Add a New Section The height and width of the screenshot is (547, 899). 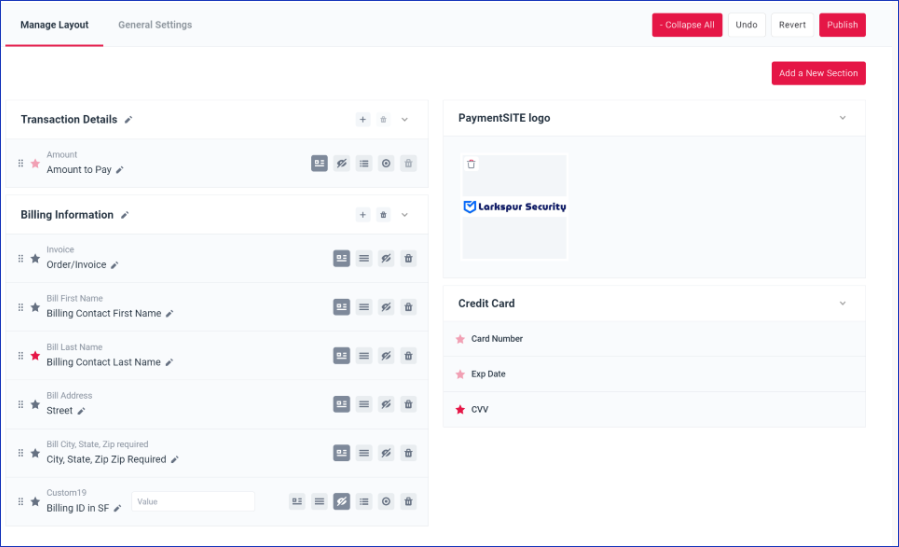[819, 73]
